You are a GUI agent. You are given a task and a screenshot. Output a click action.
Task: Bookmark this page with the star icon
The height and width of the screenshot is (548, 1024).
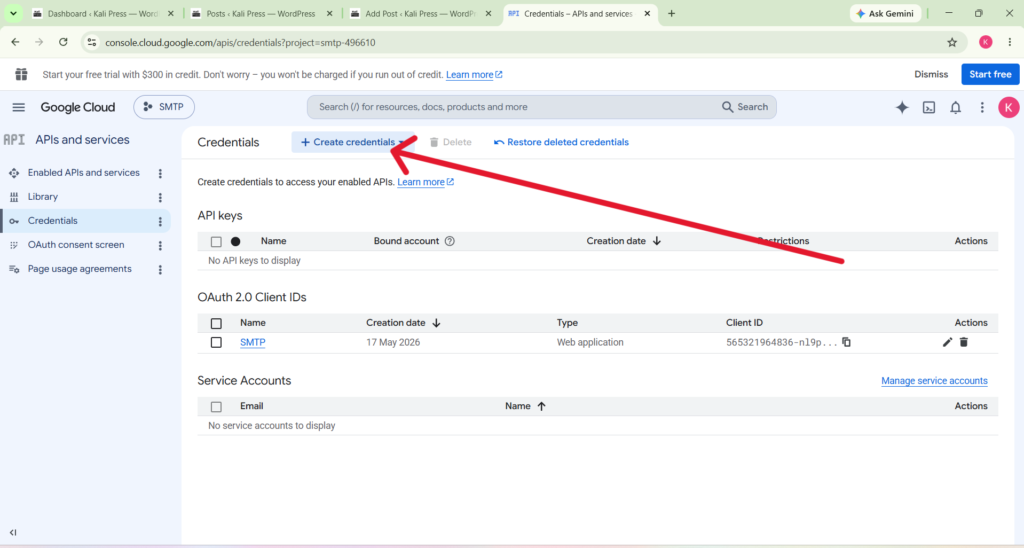point(952,42)
